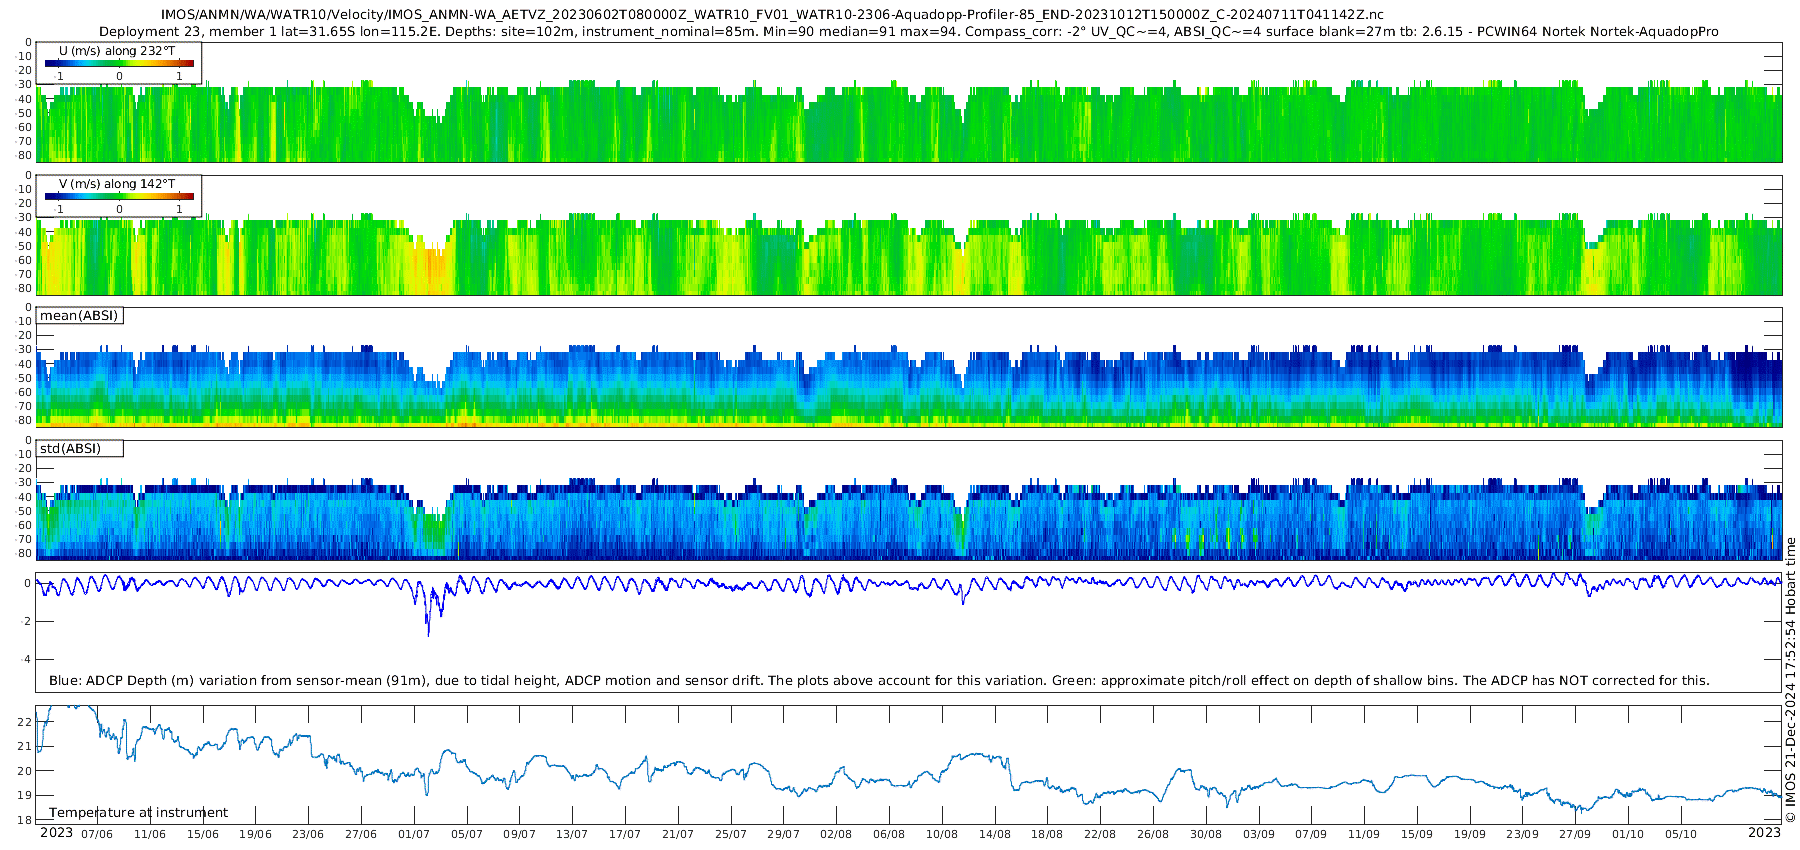Viewport: 1800px width, 850px height.
Task: Click the 2023 year label at bottom right
Action: click(x=1764, y=833)
